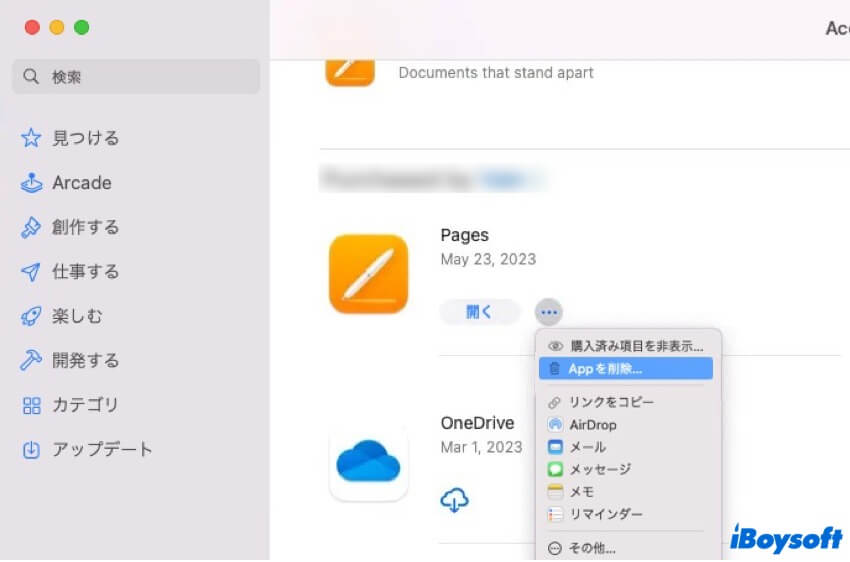Go to アップデート section label
Screen dimensions: 850x562
tap(102, 449)
